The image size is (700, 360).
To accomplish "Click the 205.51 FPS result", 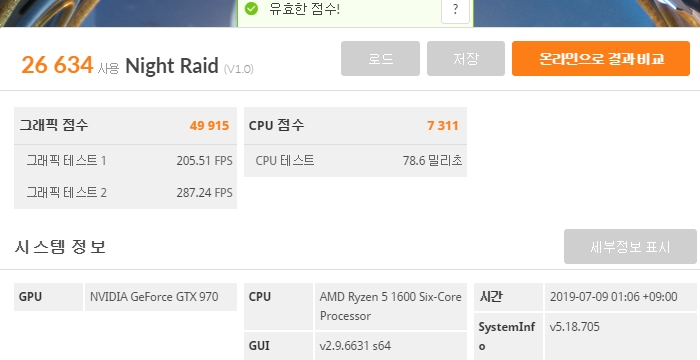I will pyautogui.click(x=204, y=160).
